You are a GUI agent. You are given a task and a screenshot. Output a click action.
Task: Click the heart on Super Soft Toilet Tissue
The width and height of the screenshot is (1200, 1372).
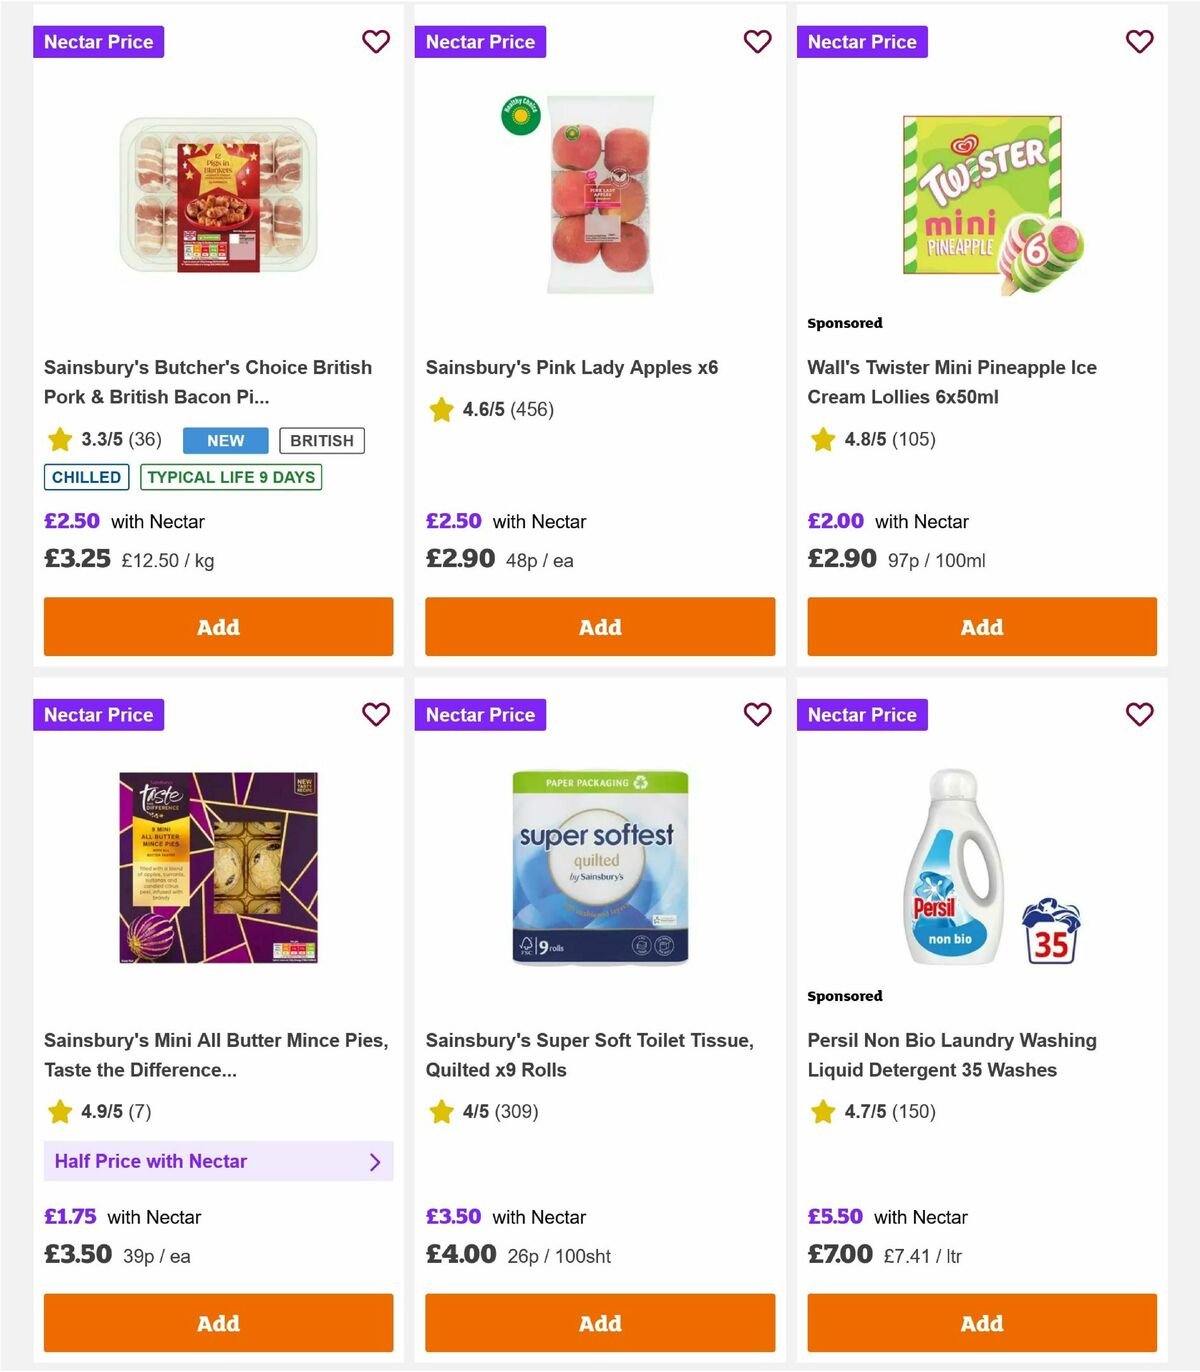click(757, 715)
